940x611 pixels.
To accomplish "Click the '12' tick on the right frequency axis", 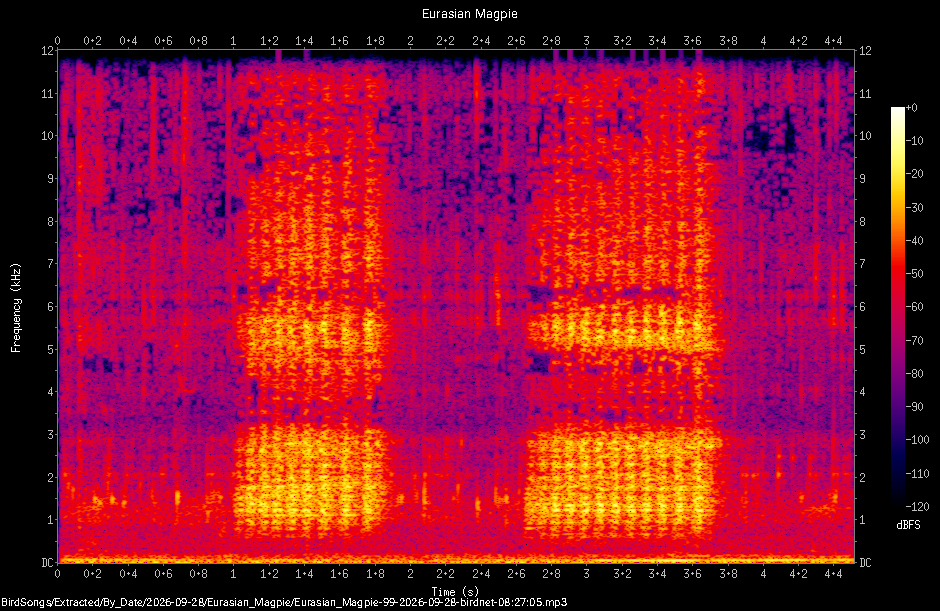I will pyautogui.click(x=865, y=51).
